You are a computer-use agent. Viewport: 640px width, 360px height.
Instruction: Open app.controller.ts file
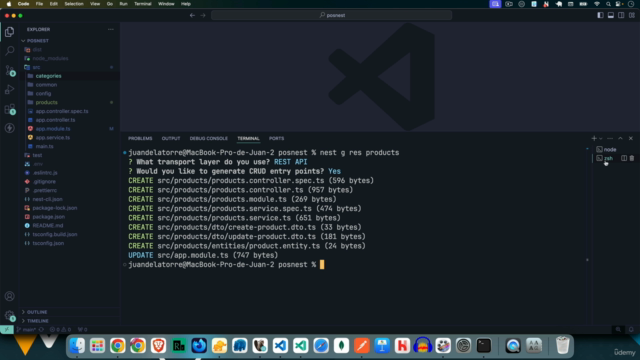(55, 120)
